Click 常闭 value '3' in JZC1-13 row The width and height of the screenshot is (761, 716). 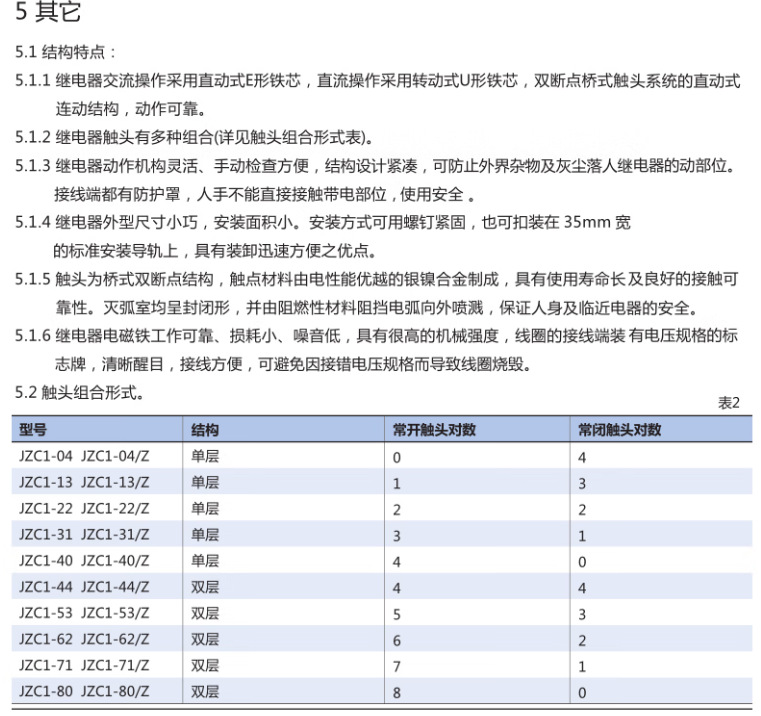[x=582, y=484]
